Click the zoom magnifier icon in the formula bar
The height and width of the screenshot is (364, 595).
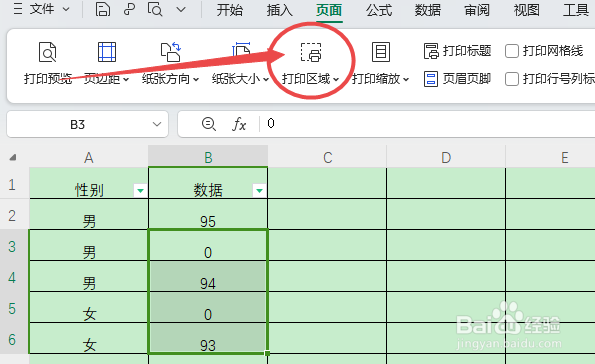pyautogui.click(x=209, y=124)
